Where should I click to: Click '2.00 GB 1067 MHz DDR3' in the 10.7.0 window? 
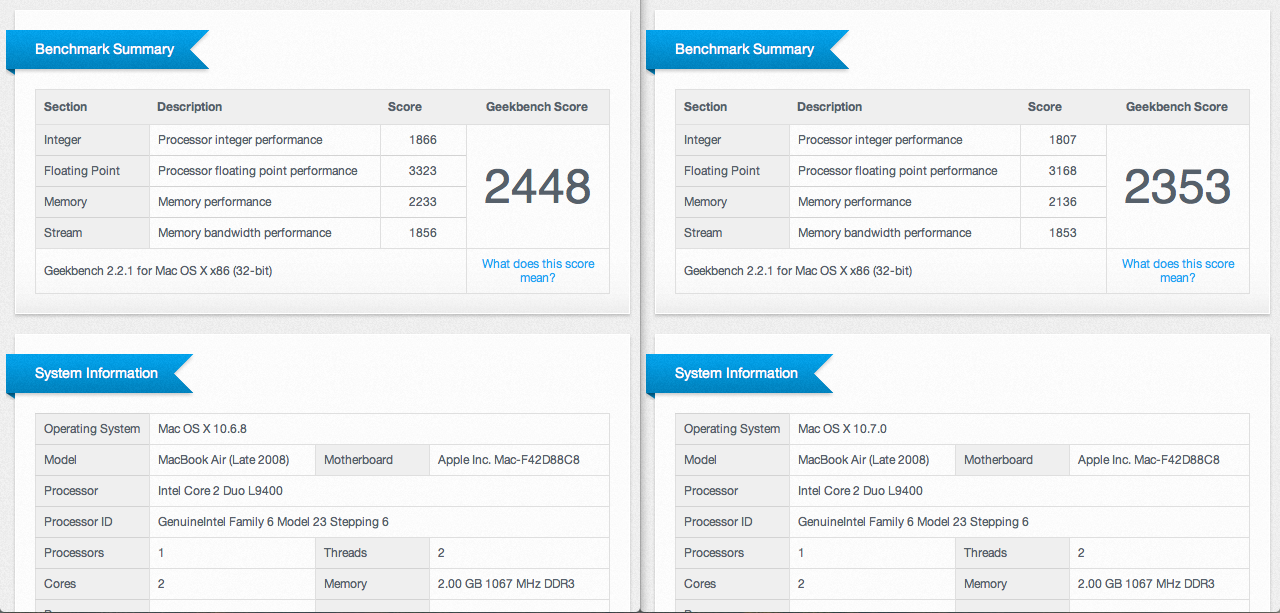(1146, 584)
